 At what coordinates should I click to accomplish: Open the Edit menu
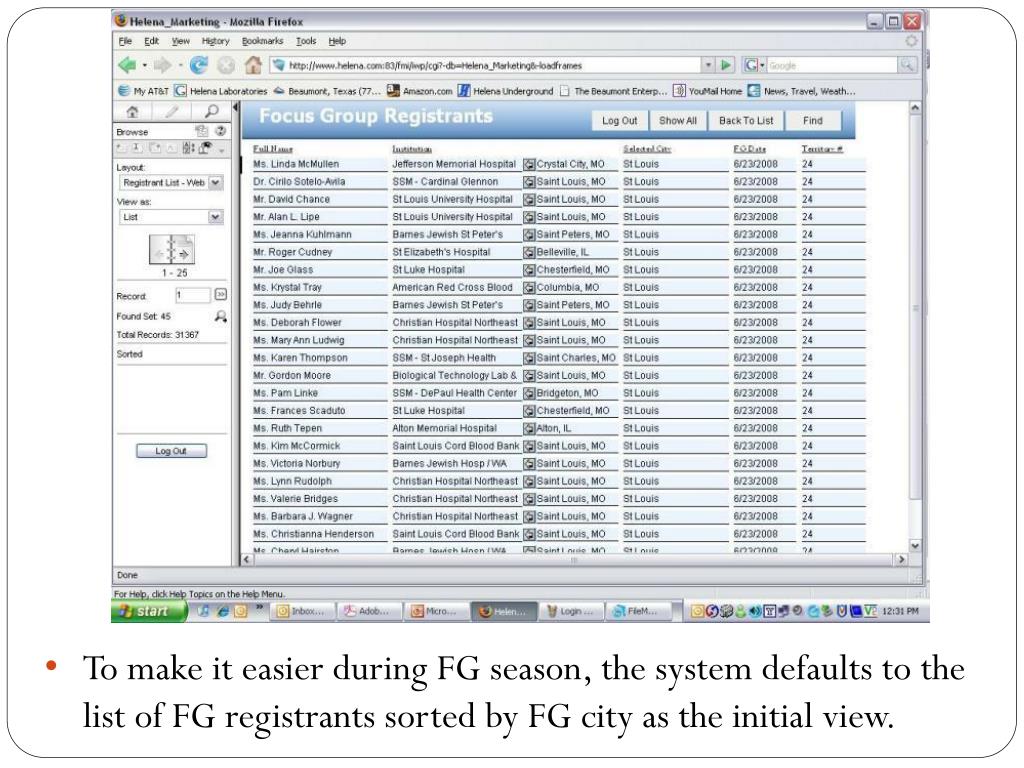tap(152, 41)
